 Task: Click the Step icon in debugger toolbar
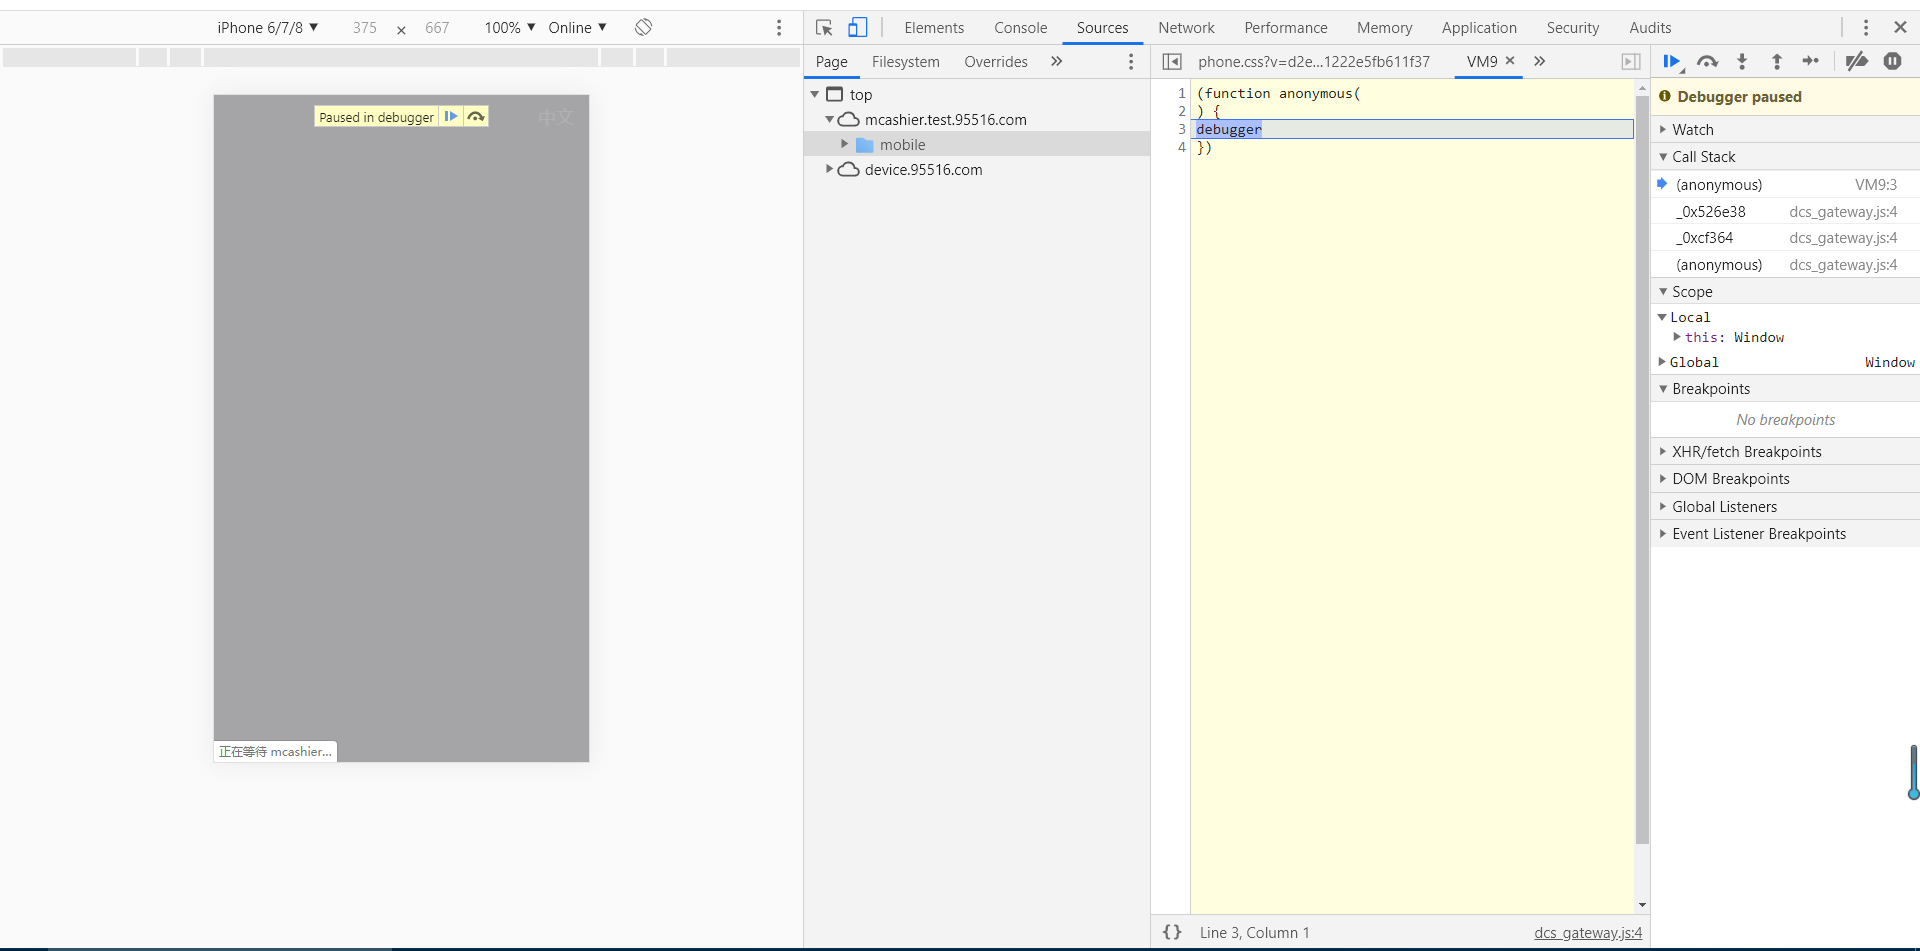coord(1811,62)
